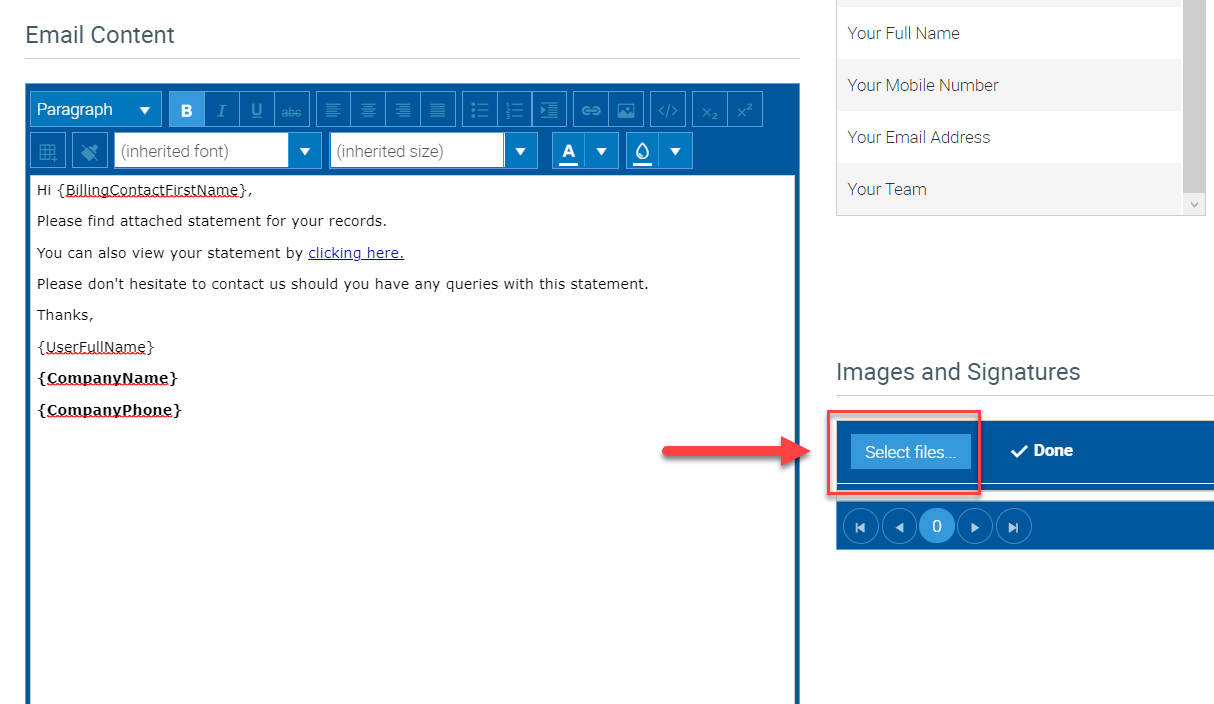The image size is (1214, 704).
Task: Click the create table icon
Action: pos(48,151)
